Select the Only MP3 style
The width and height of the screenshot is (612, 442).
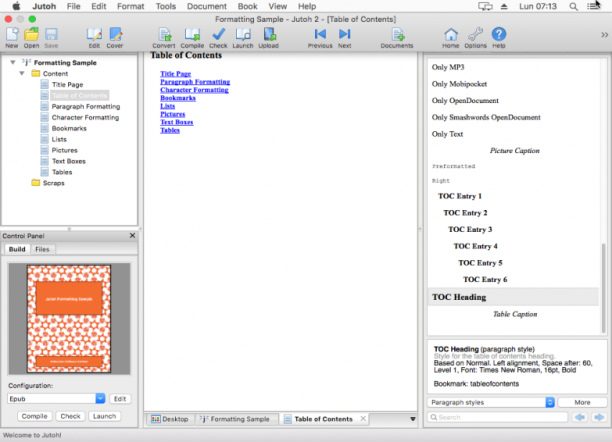(x=448, y=67)
